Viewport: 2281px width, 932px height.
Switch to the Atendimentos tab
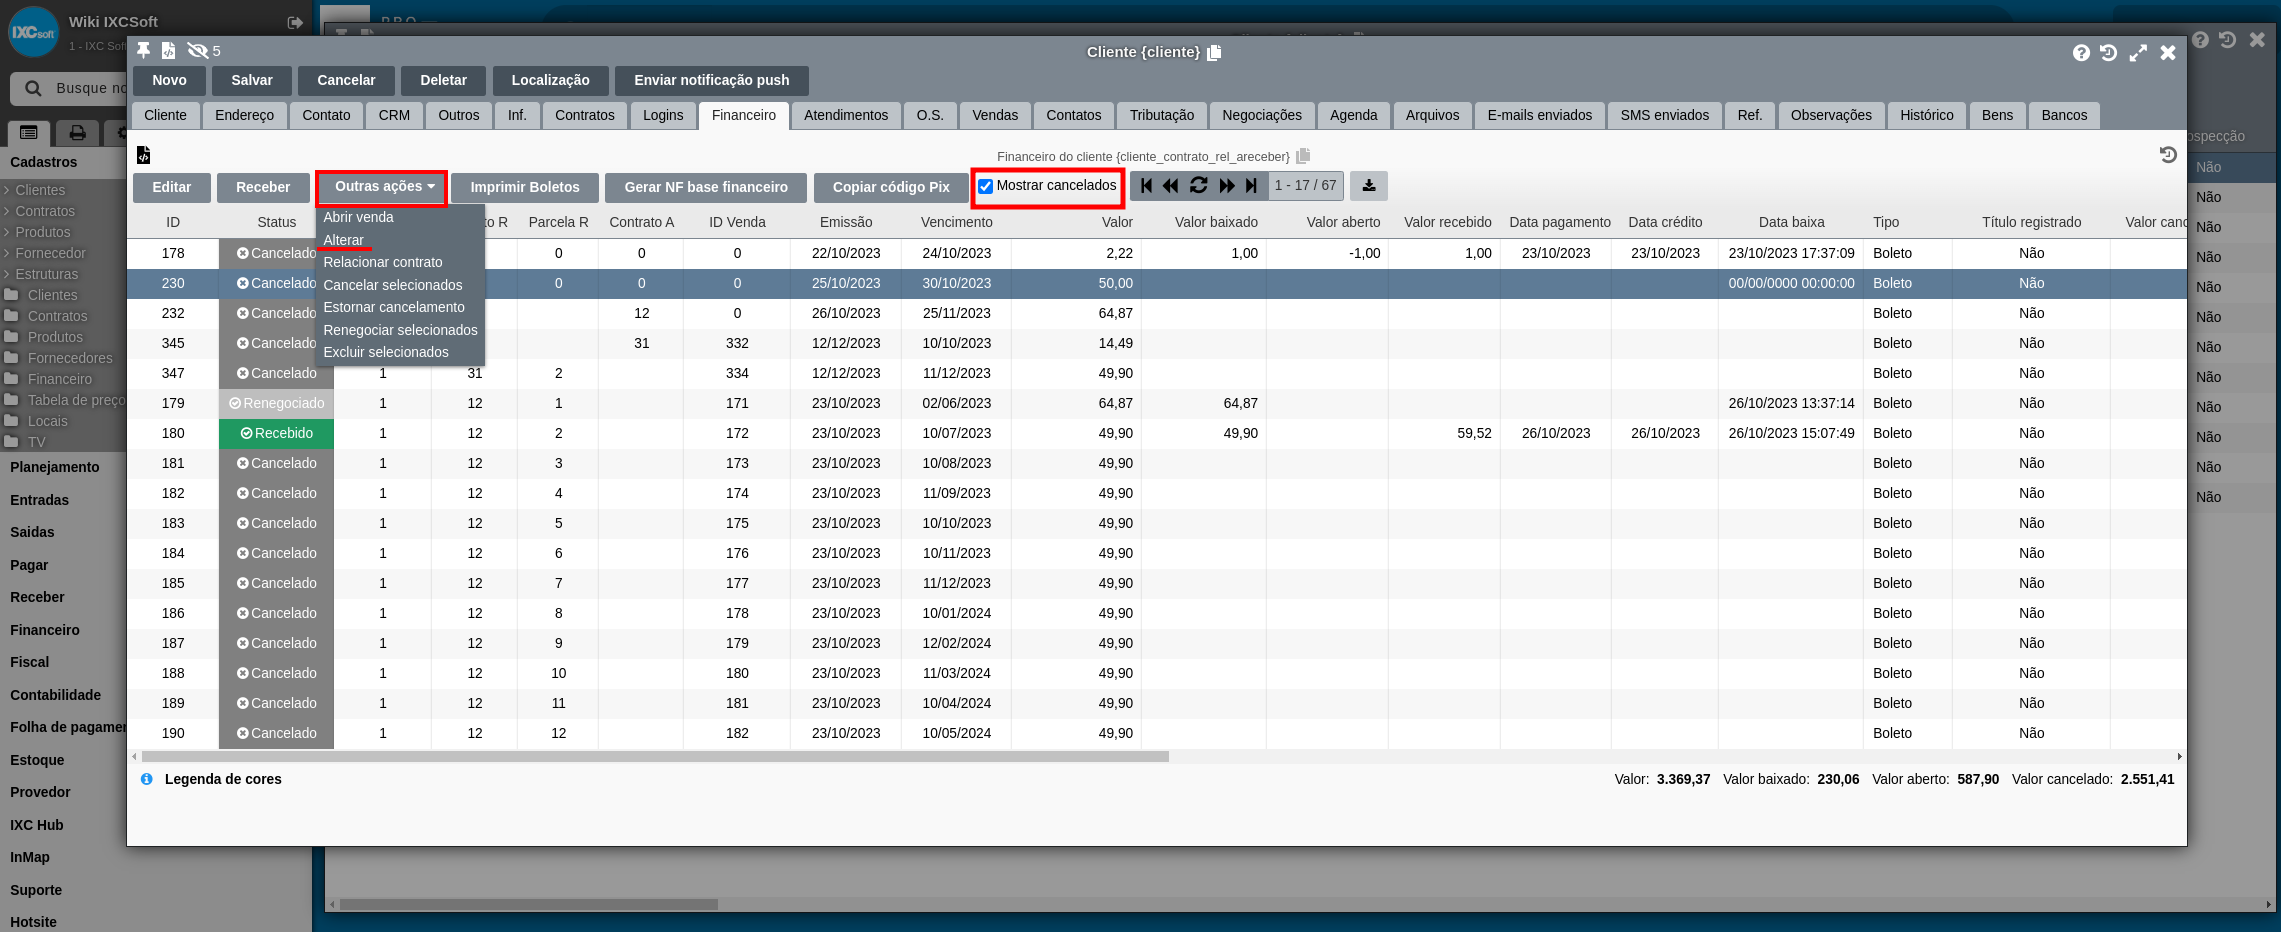tap(845, 115)
